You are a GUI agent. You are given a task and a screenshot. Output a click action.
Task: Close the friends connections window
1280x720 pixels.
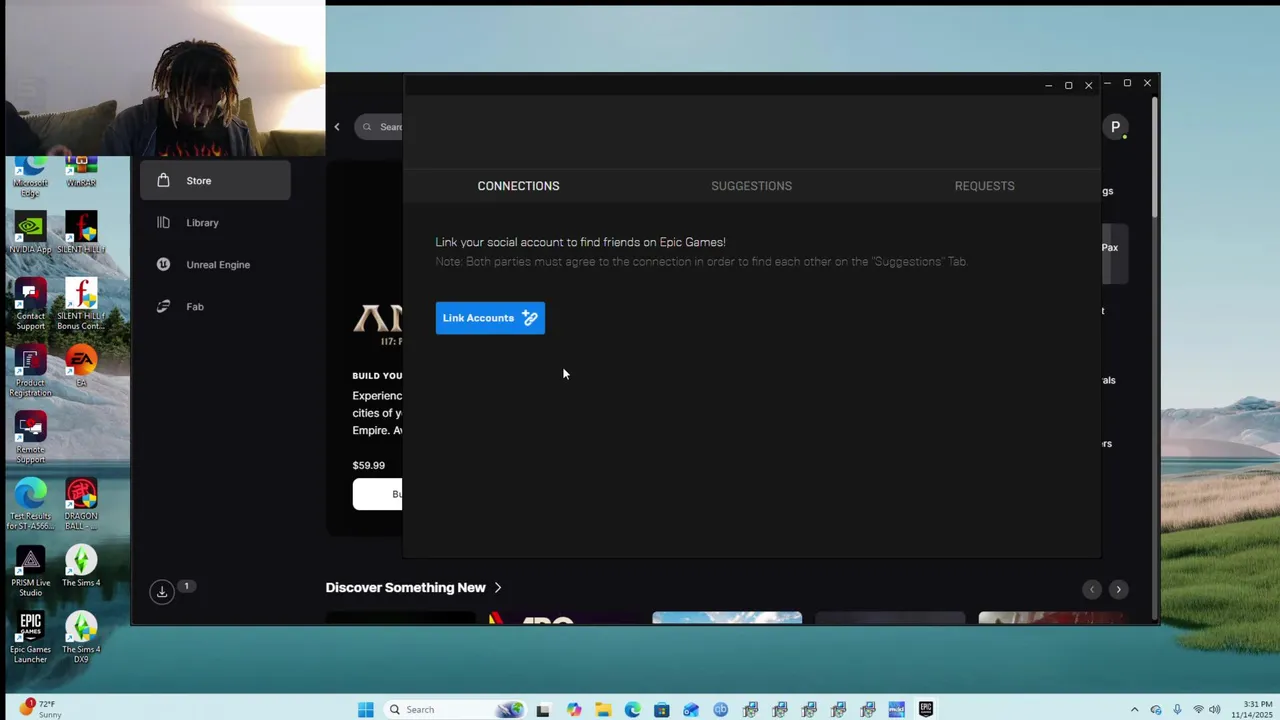[x=1088, y=86]
